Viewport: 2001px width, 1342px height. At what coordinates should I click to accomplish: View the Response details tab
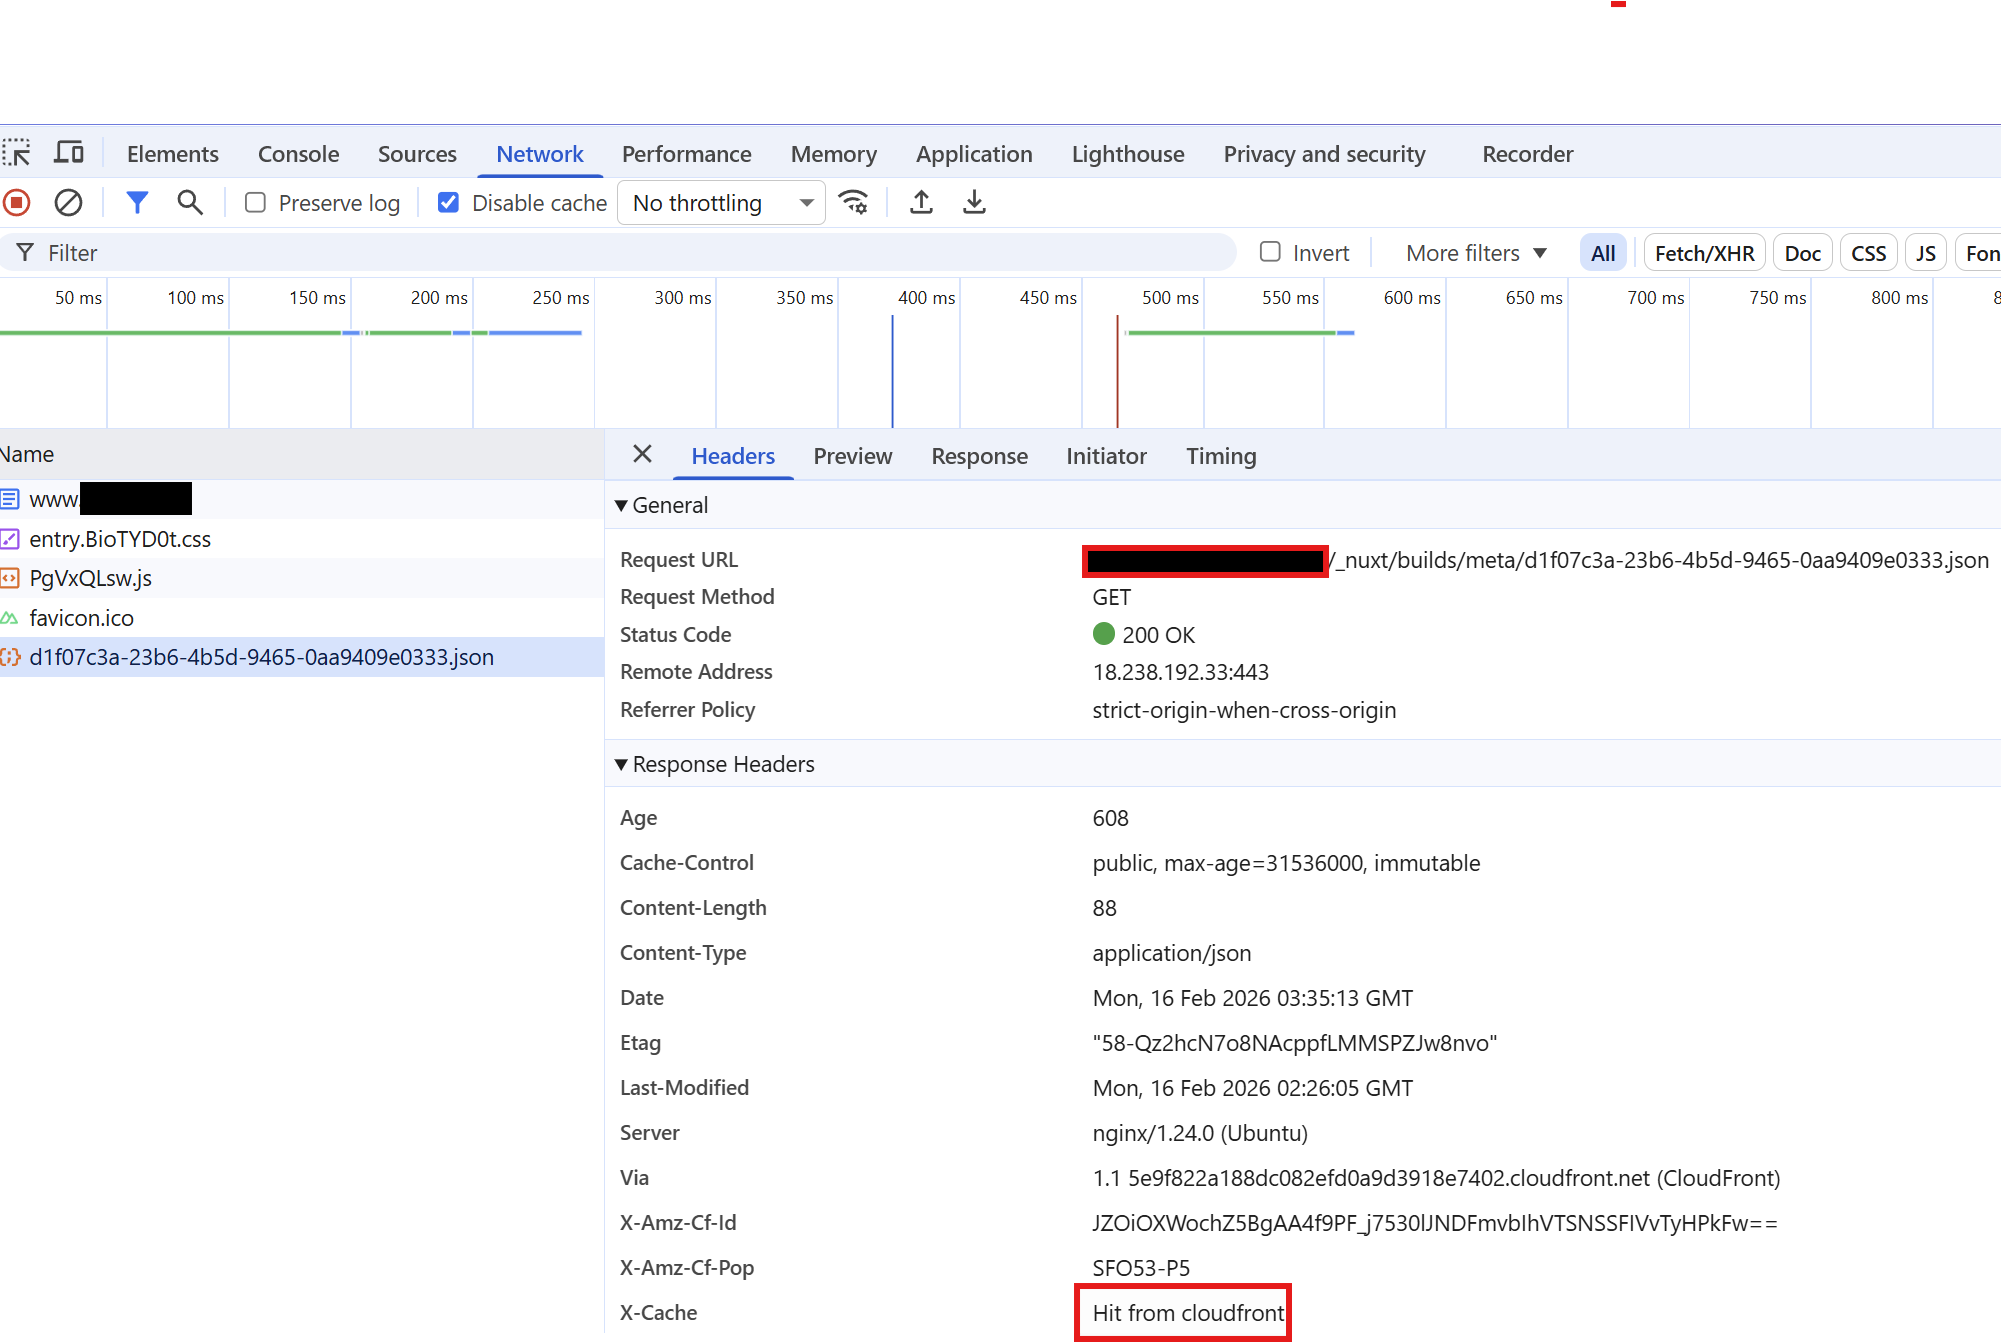pyautogui.click(x=979, y=456)
